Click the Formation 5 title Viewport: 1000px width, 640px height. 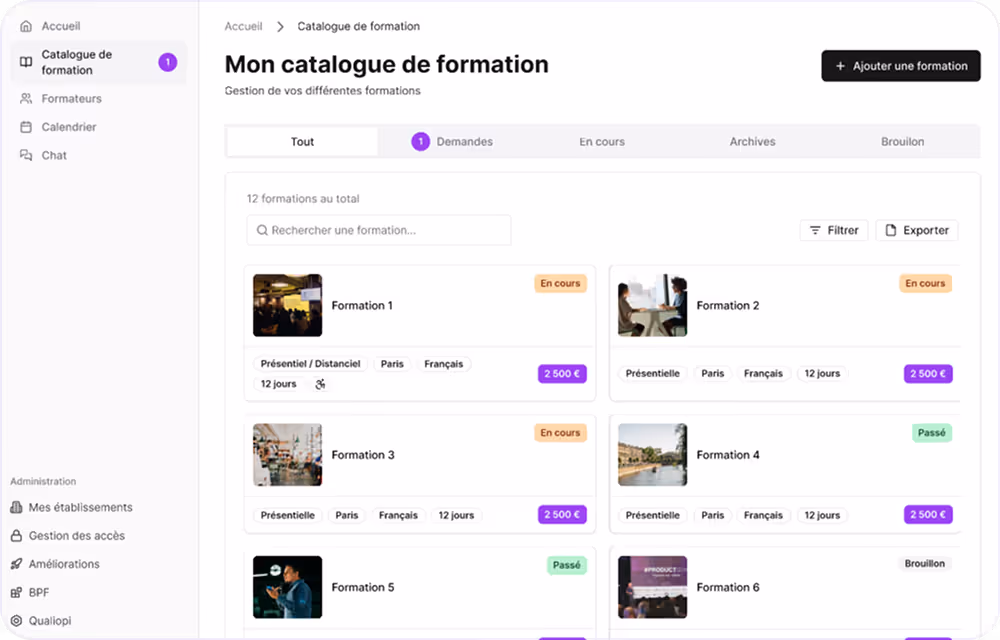363,587
